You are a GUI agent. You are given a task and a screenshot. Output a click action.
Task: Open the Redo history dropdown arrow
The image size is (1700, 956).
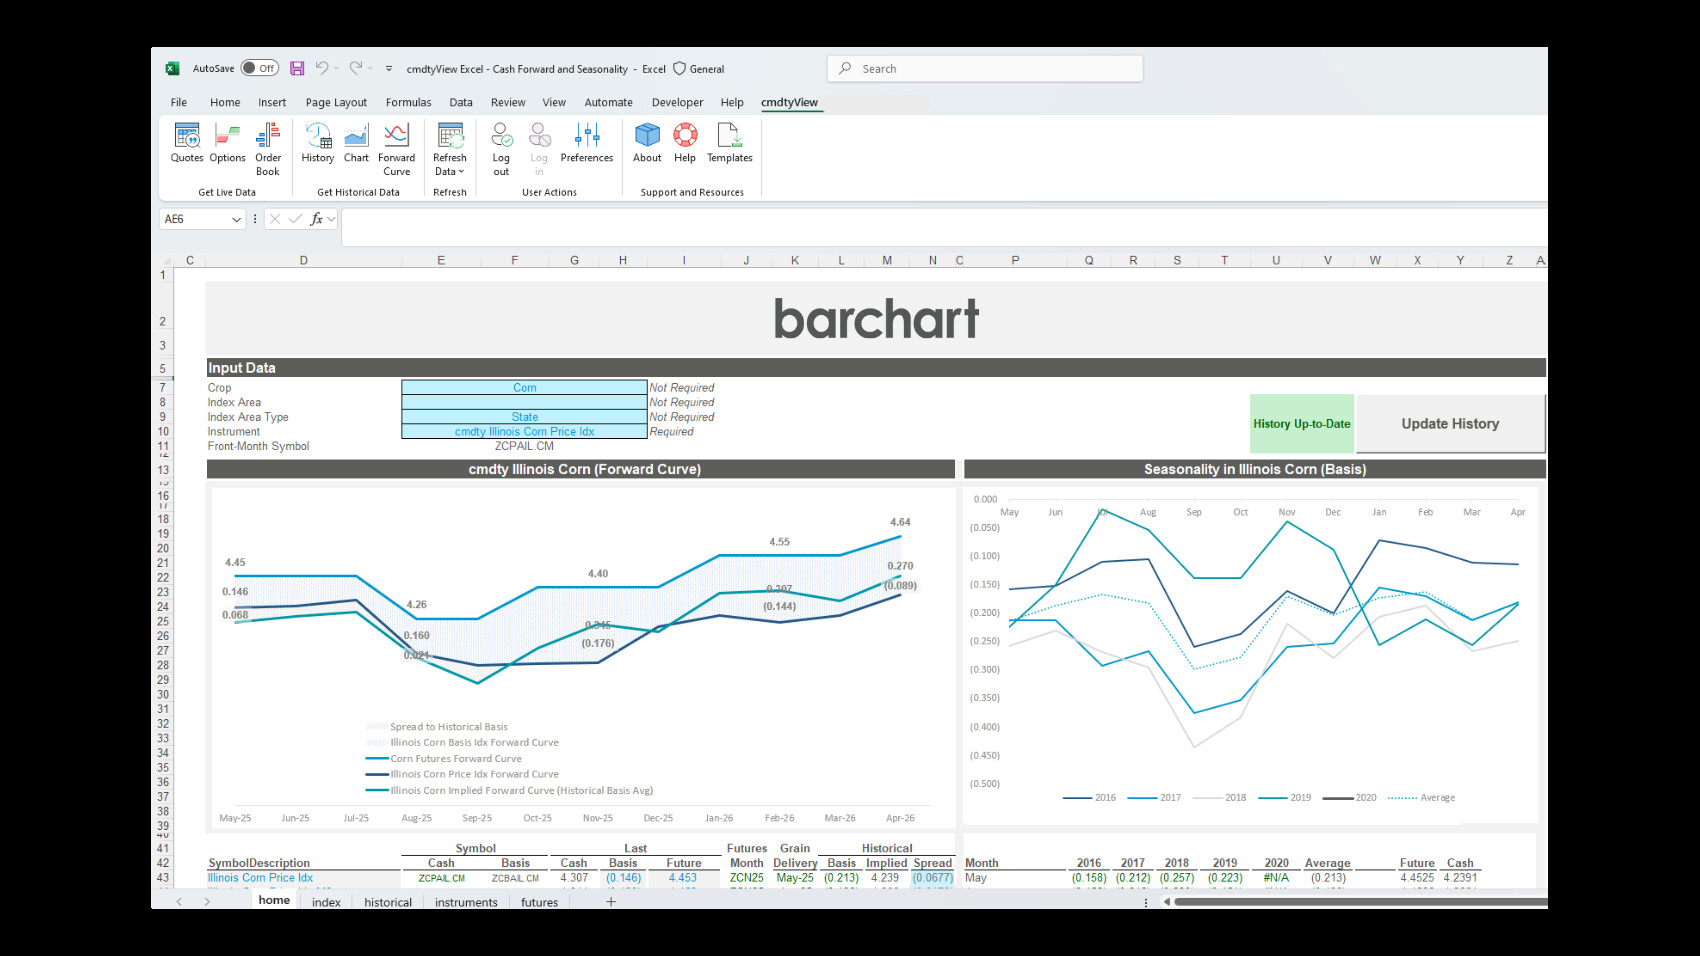[370, 68]
